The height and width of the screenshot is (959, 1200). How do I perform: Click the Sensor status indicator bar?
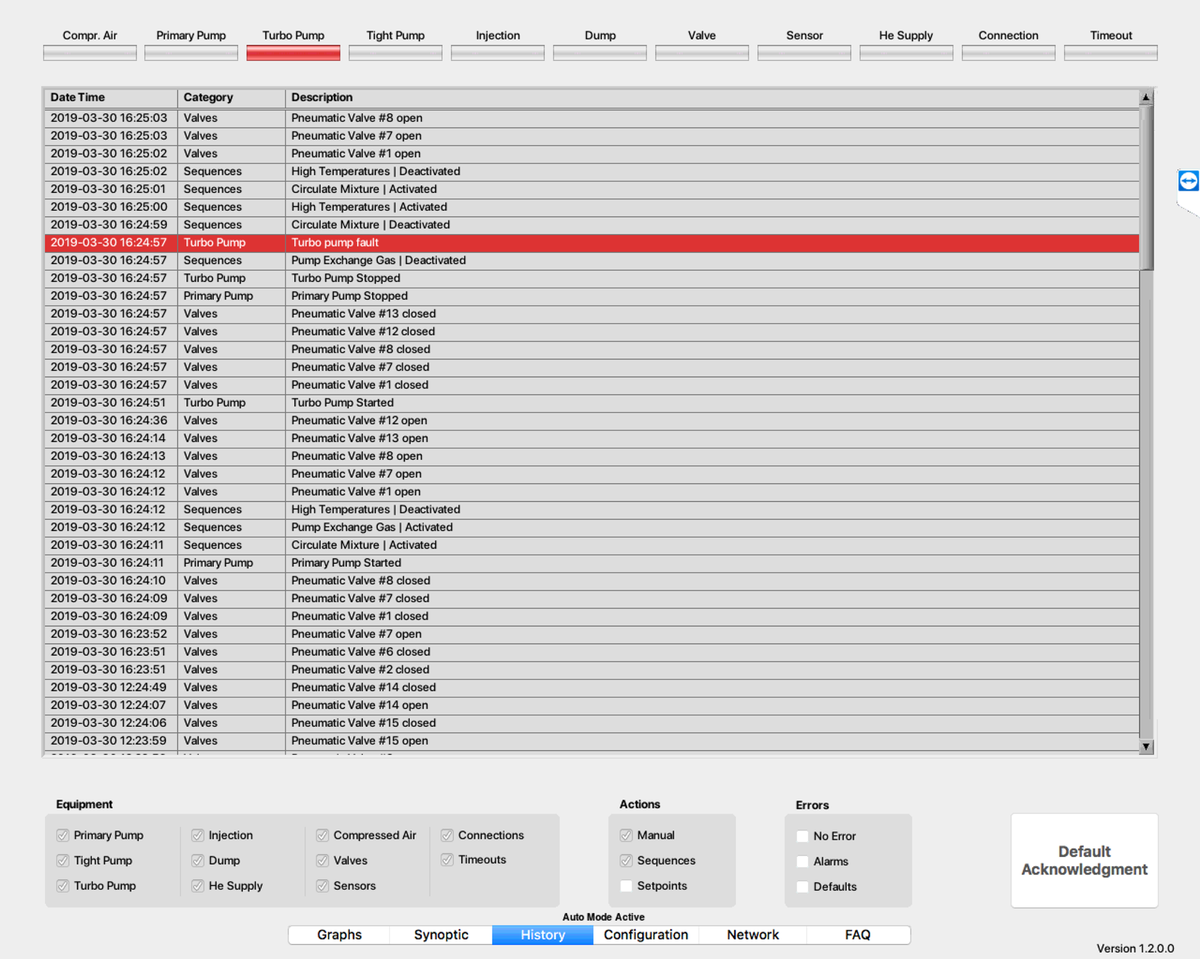[804, 53]
